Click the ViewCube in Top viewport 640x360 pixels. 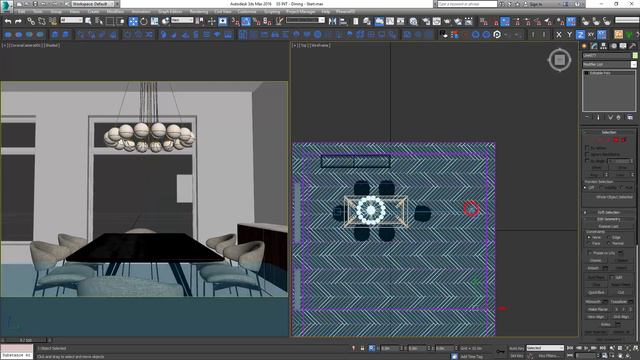coord(559,60)
